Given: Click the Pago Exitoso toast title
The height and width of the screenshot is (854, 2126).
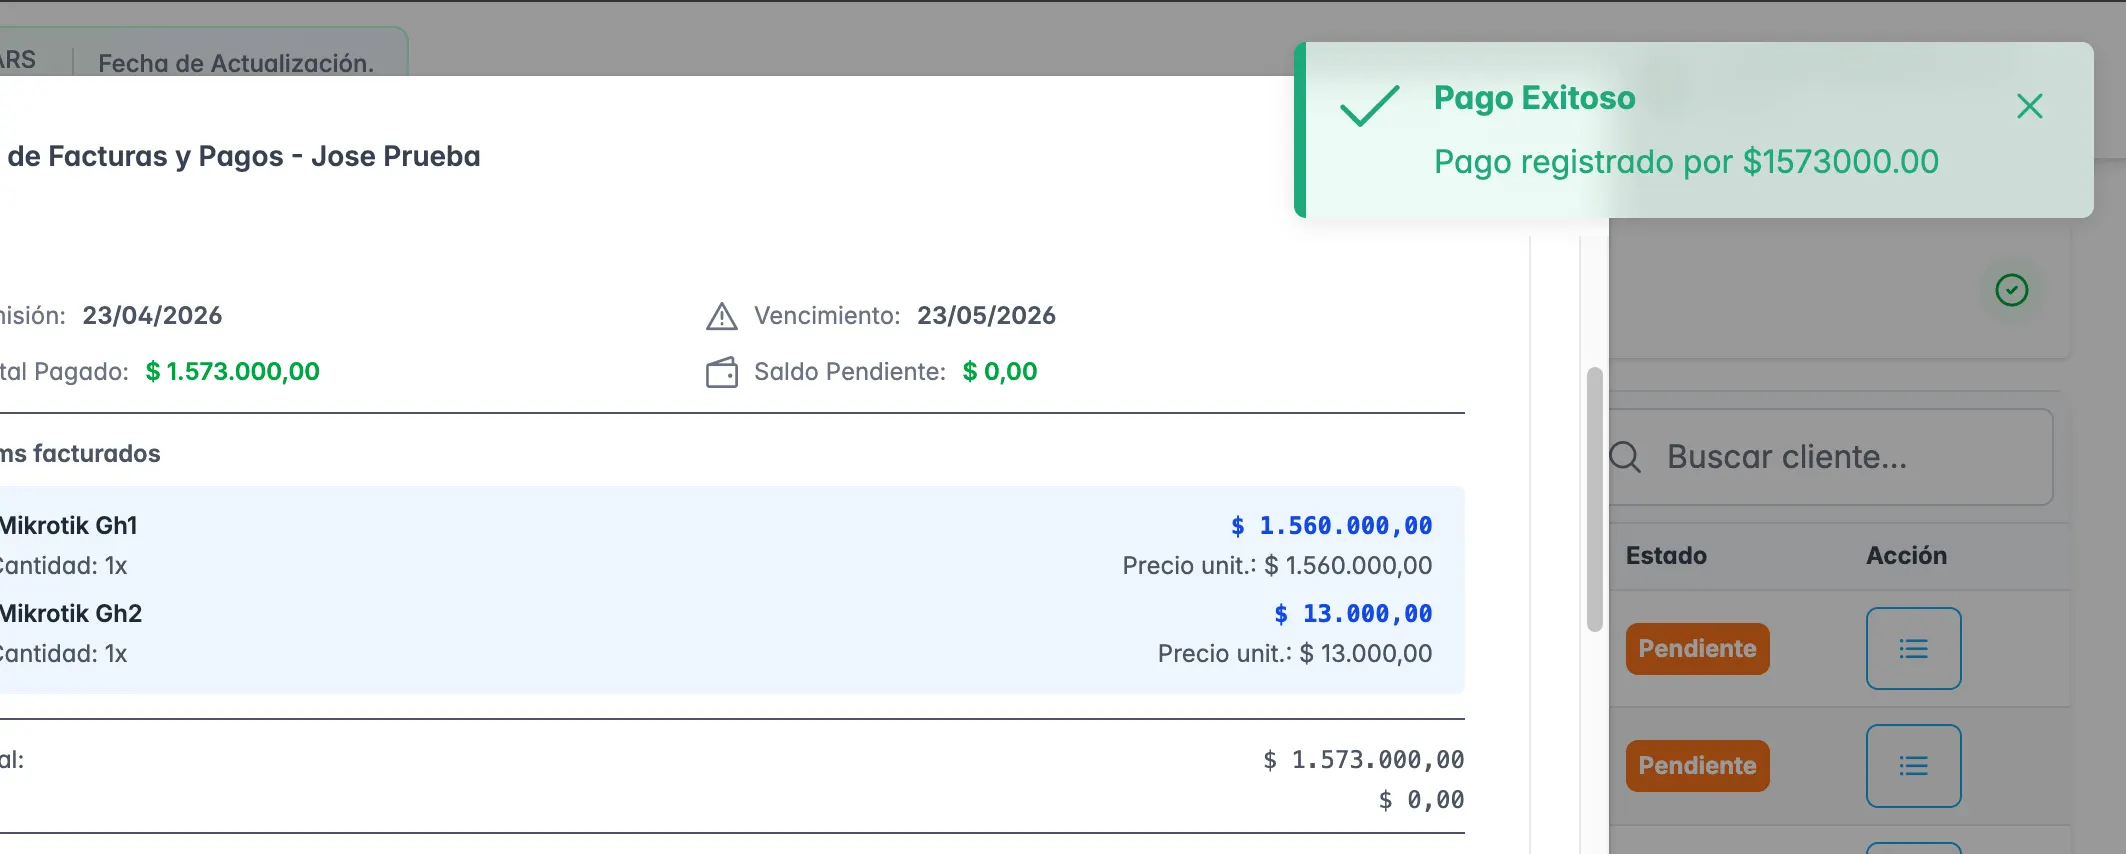Looking at the screenshot, I should pyautogui.click(x=1534, y=98).
